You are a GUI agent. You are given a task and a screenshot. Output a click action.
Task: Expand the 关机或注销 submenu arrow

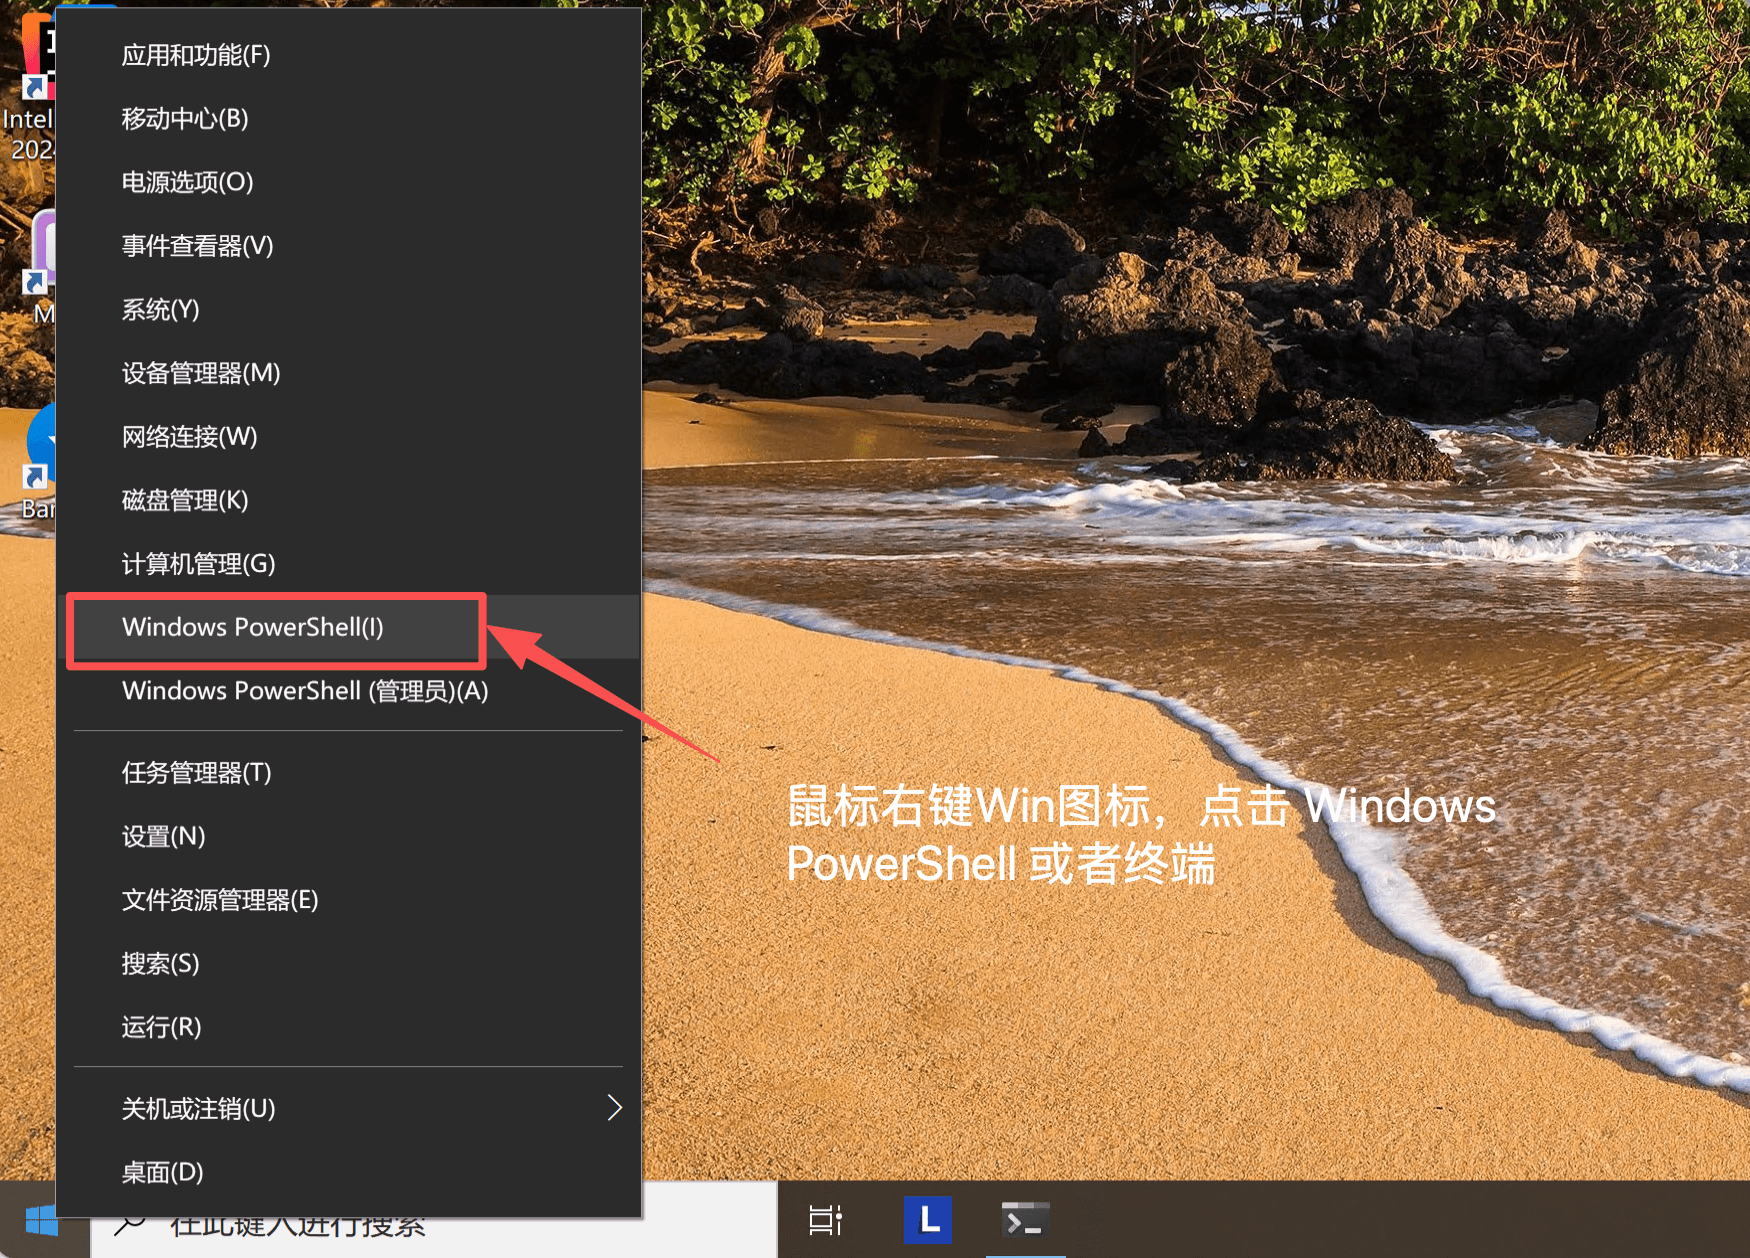click(x=614, y=1108)
